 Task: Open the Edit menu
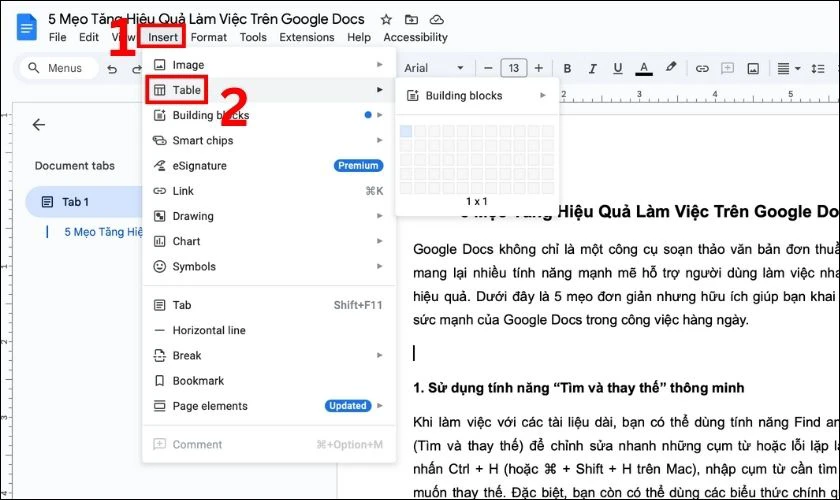88,37
